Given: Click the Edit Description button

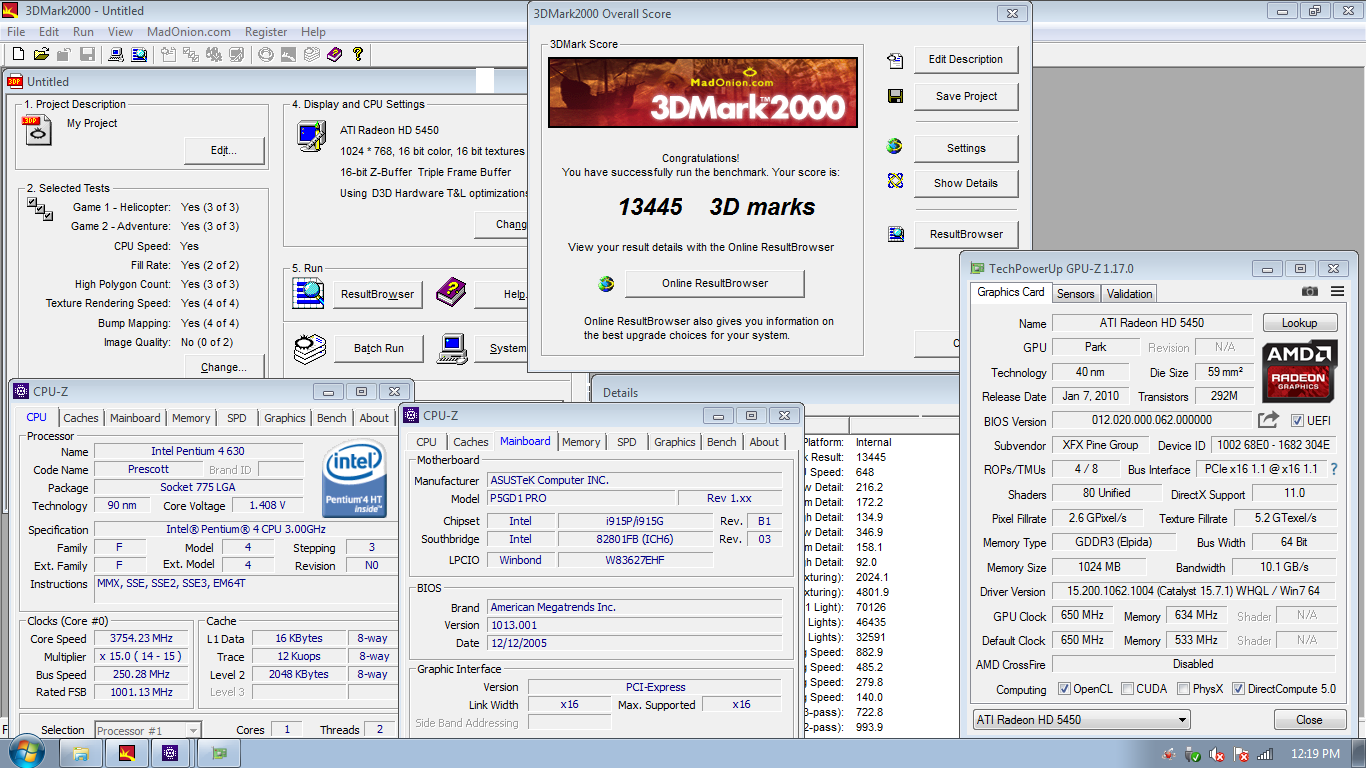Looking at the screenshot, I should 966,60.
